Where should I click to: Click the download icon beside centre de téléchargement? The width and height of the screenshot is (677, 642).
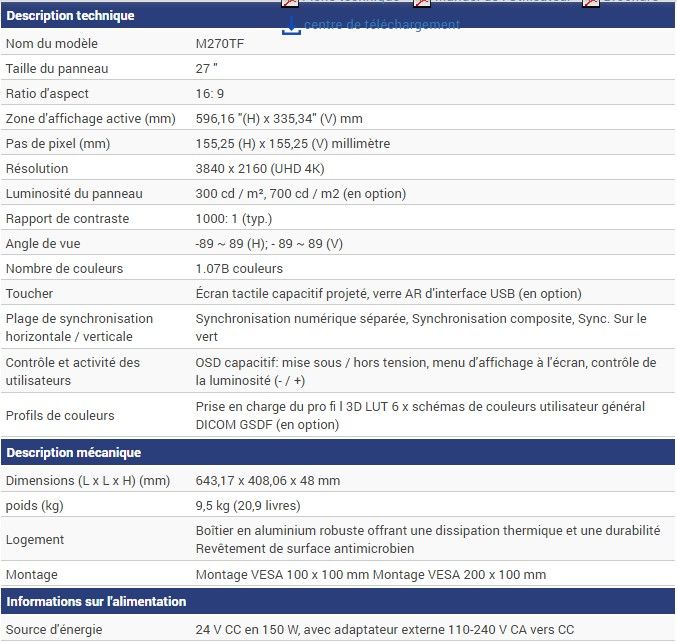point(291,25)
